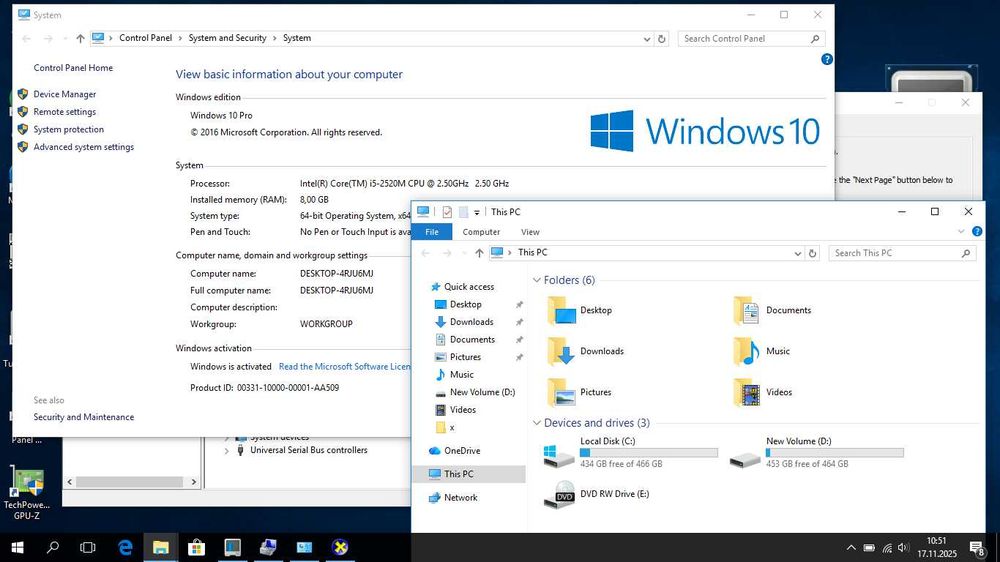Screen dimensions: 1000x562
Task: Open the View ribbon tab
Action: point(530,232)
